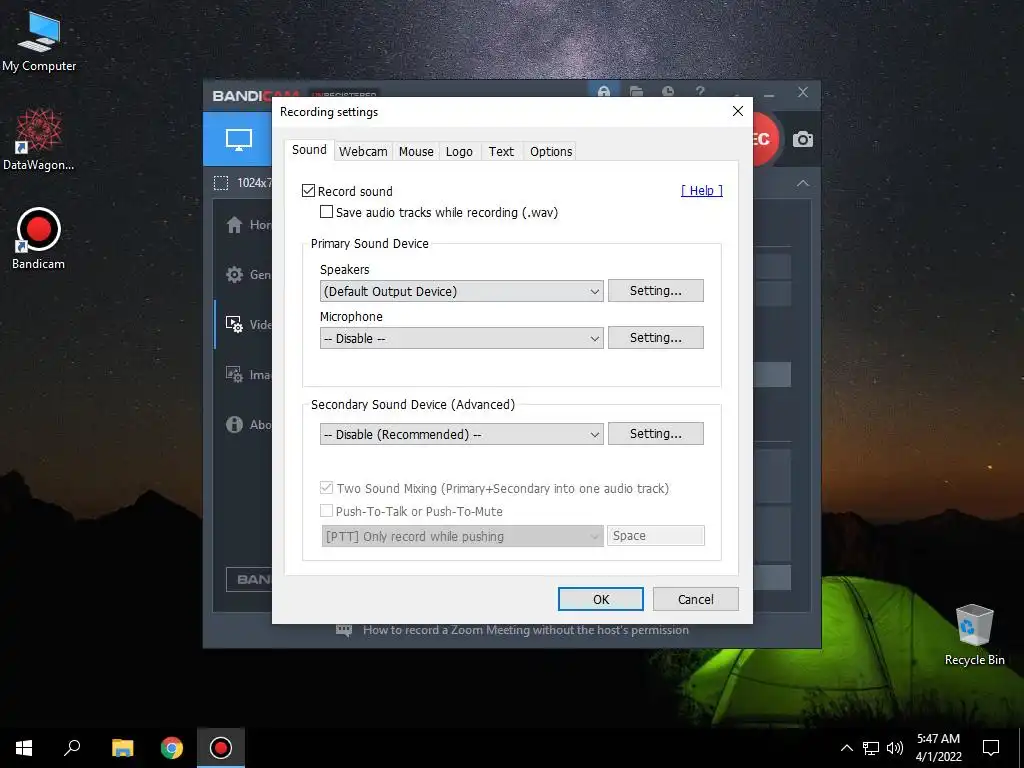Select the Image icon in Bandicam sidebar
The image size is (1024, 768).
pos(234,374)
